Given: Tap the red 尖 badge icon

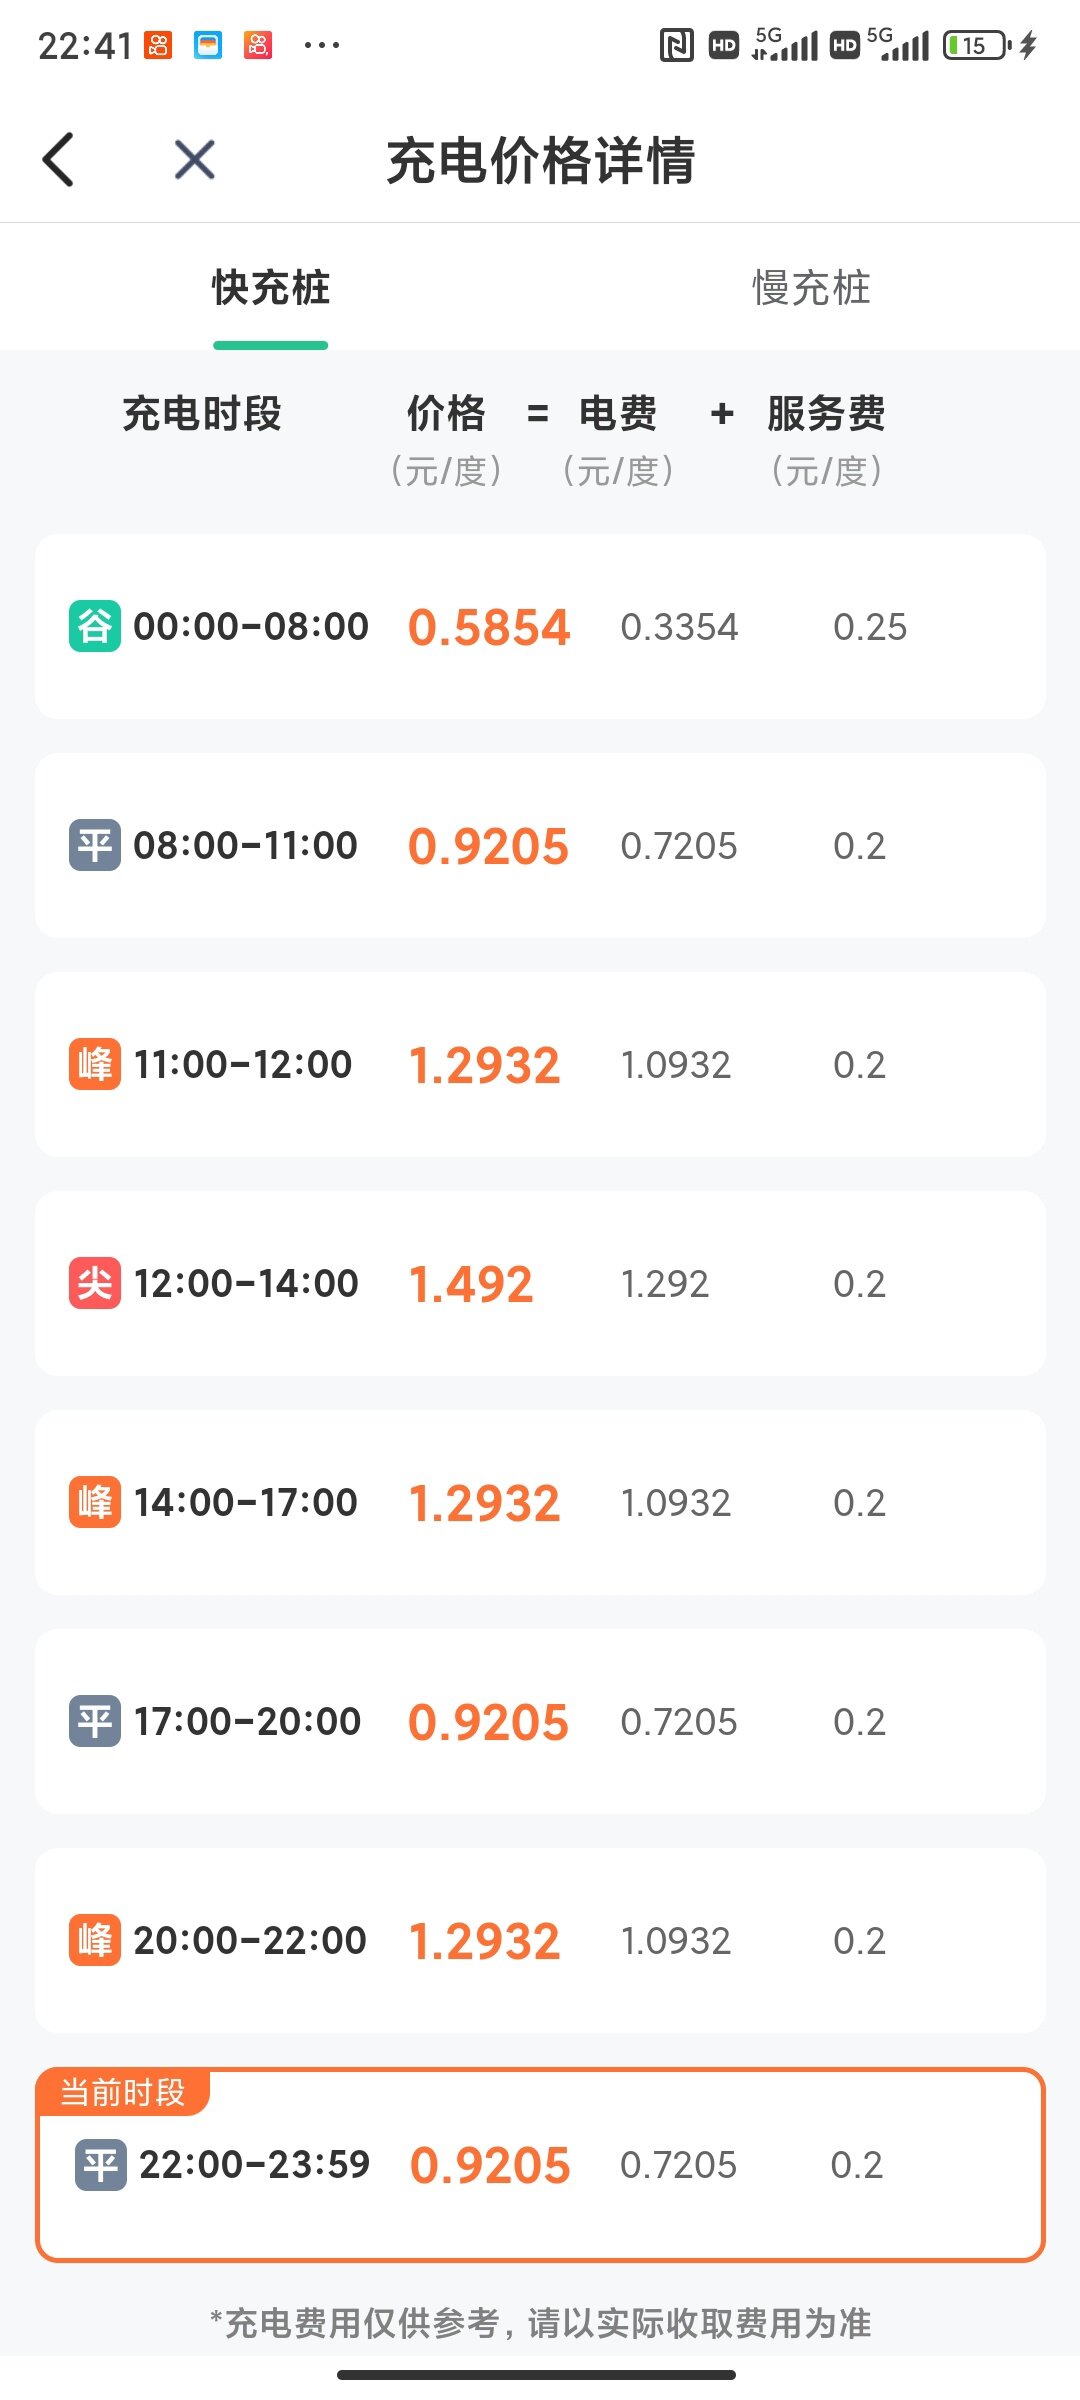Looking at the screenshot, I should click(x=95, y=1283).
